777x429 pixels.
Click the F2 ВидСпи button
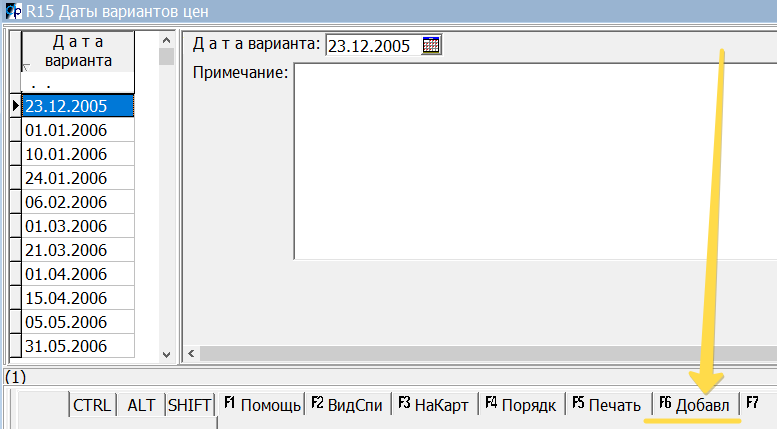point(347,404)
